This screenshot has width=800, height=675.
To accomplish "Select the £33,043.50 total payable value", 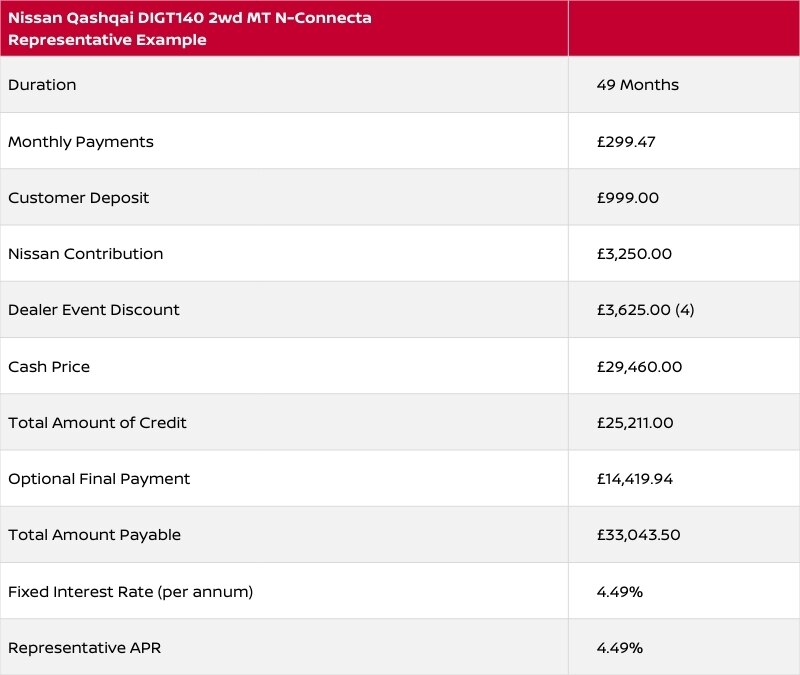I will click(638, 535).
